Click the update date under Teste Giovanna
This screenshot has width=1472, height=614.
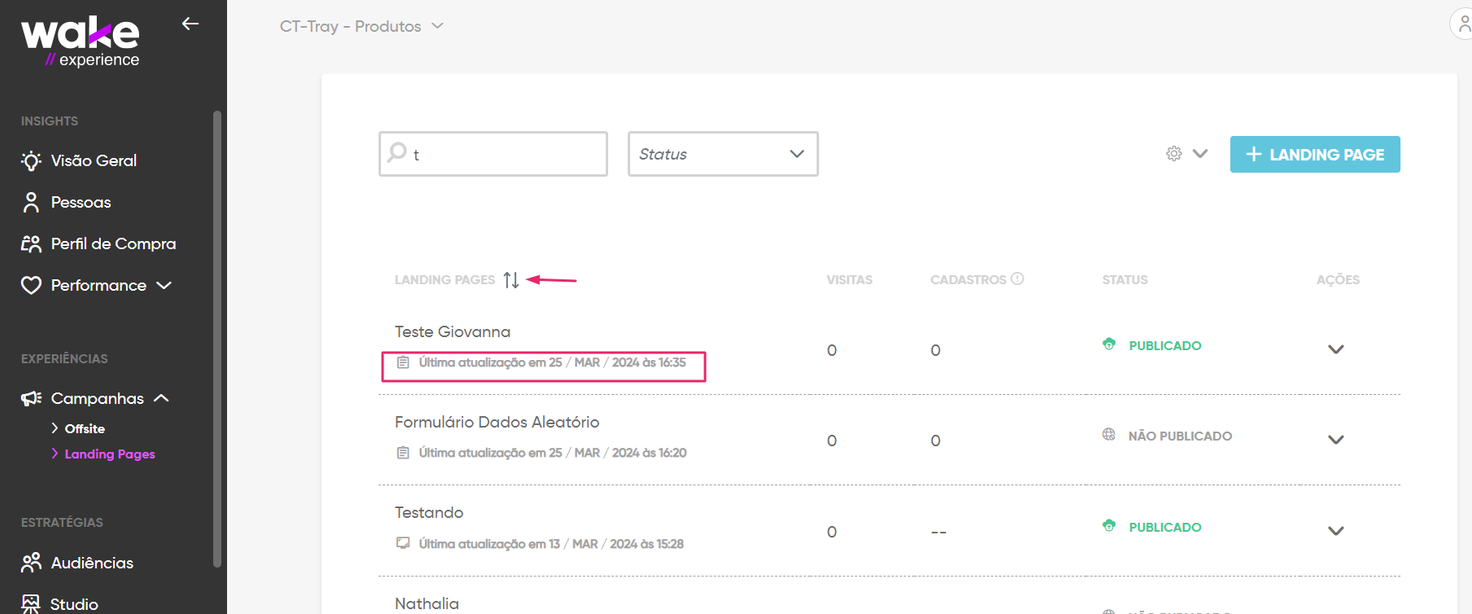point(552,363)
